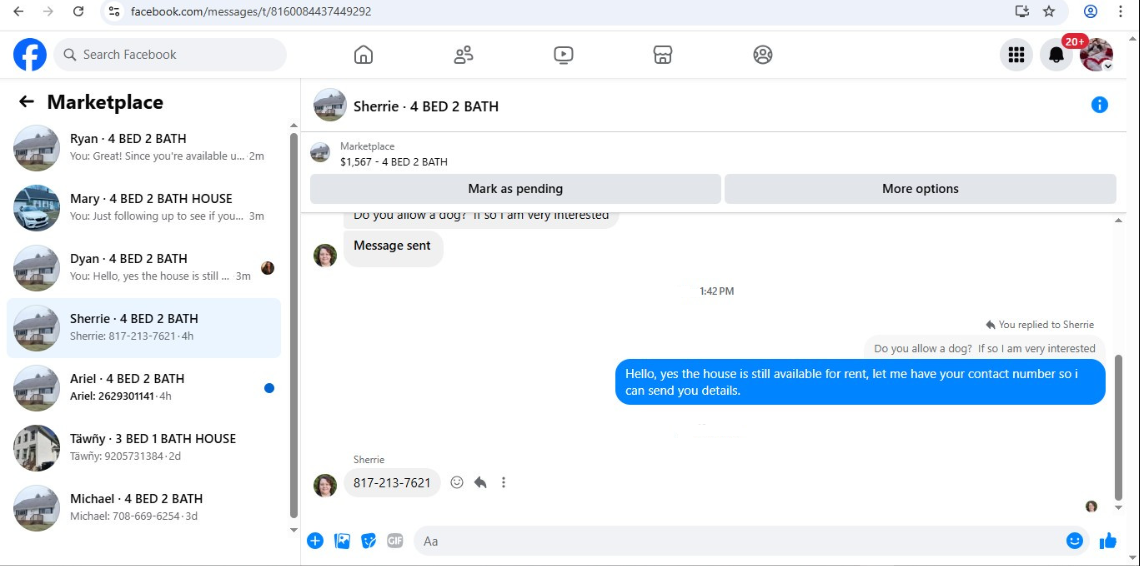Screen dimensions: 1140x566
Task: Click the listing thumbnail in chat header
Action: tap(329, 105)
